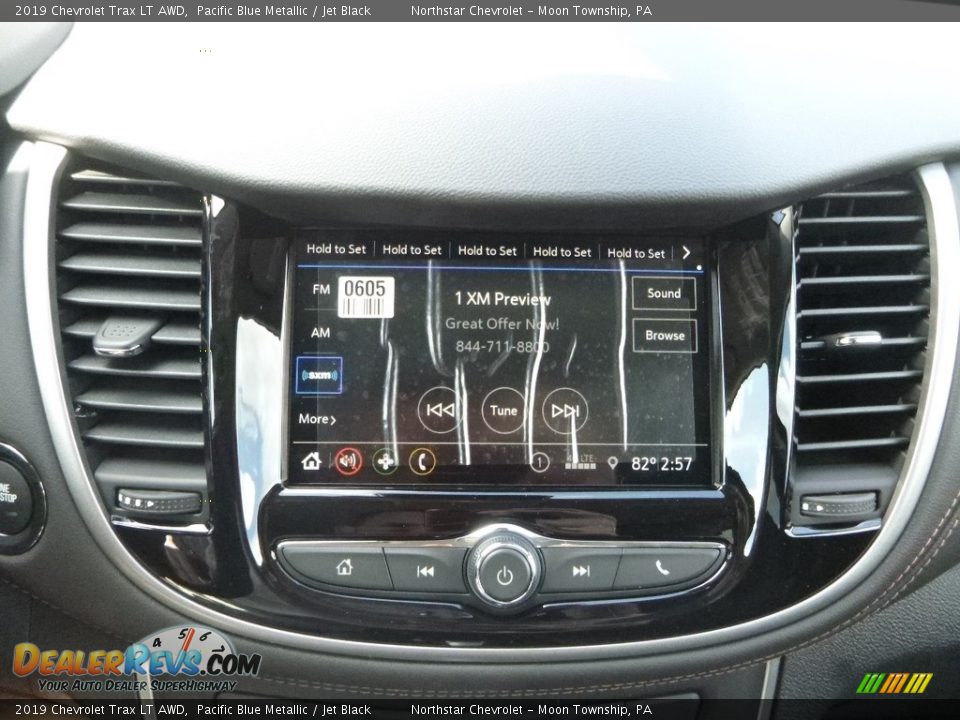The image size is (960, 720).
Task: Push the physical Home button below screen
Action: pyautogui.click(x=344, y=568)
